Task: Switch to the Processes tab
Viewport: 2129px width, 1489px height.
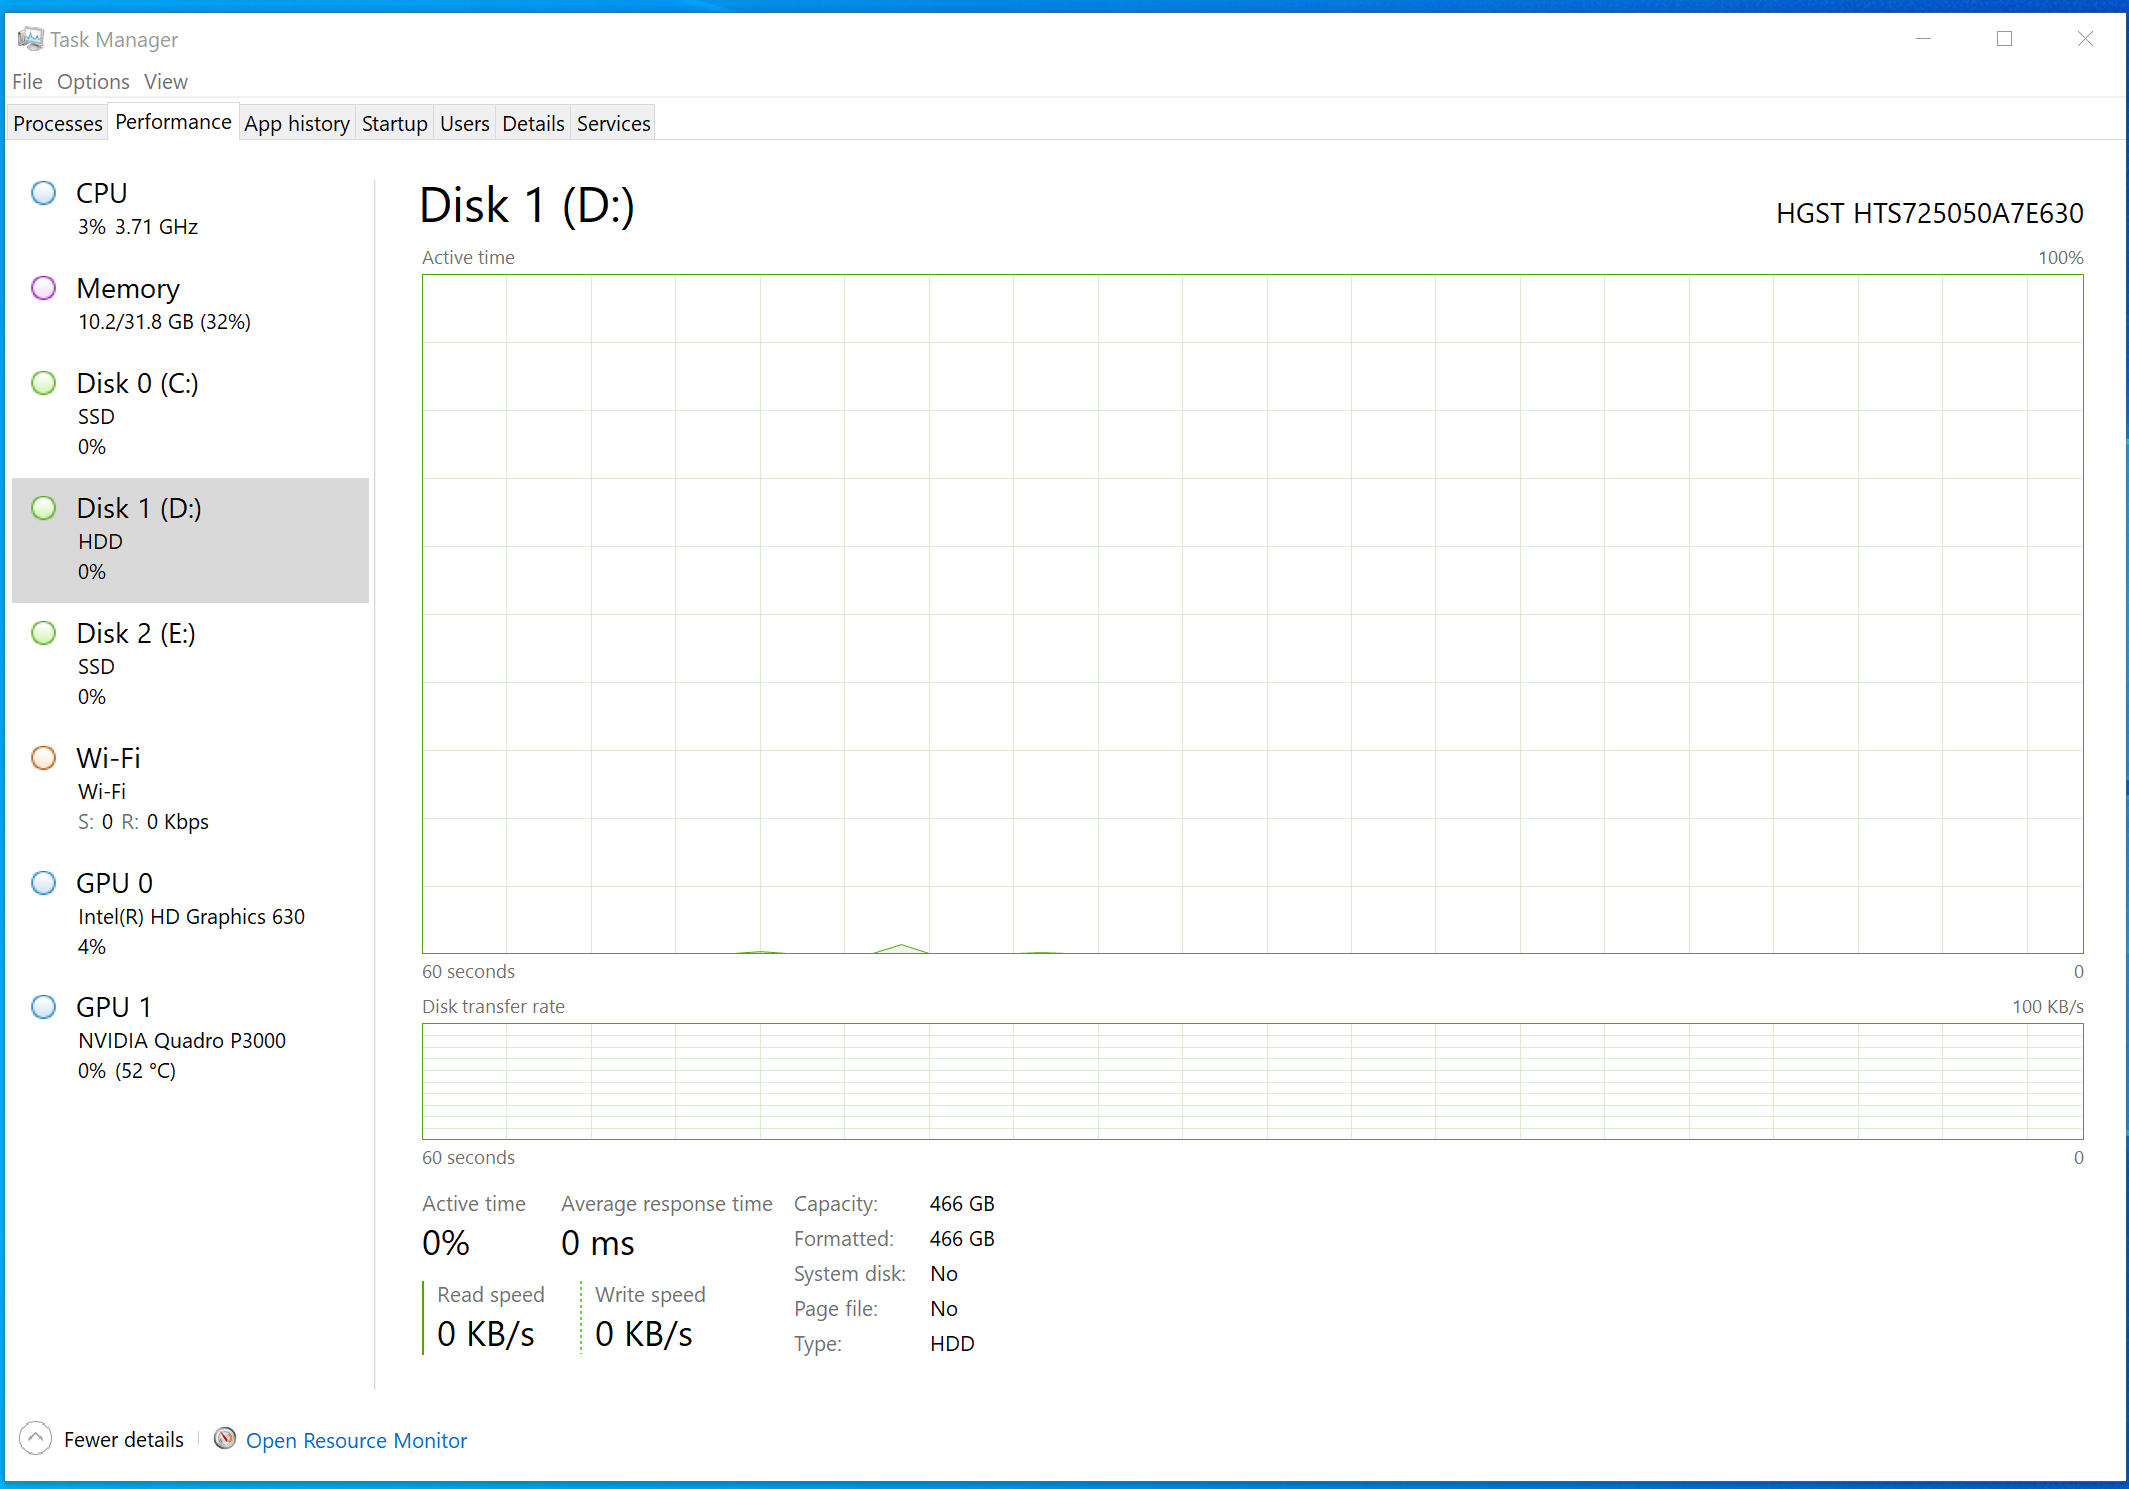Action: [58, 123]
